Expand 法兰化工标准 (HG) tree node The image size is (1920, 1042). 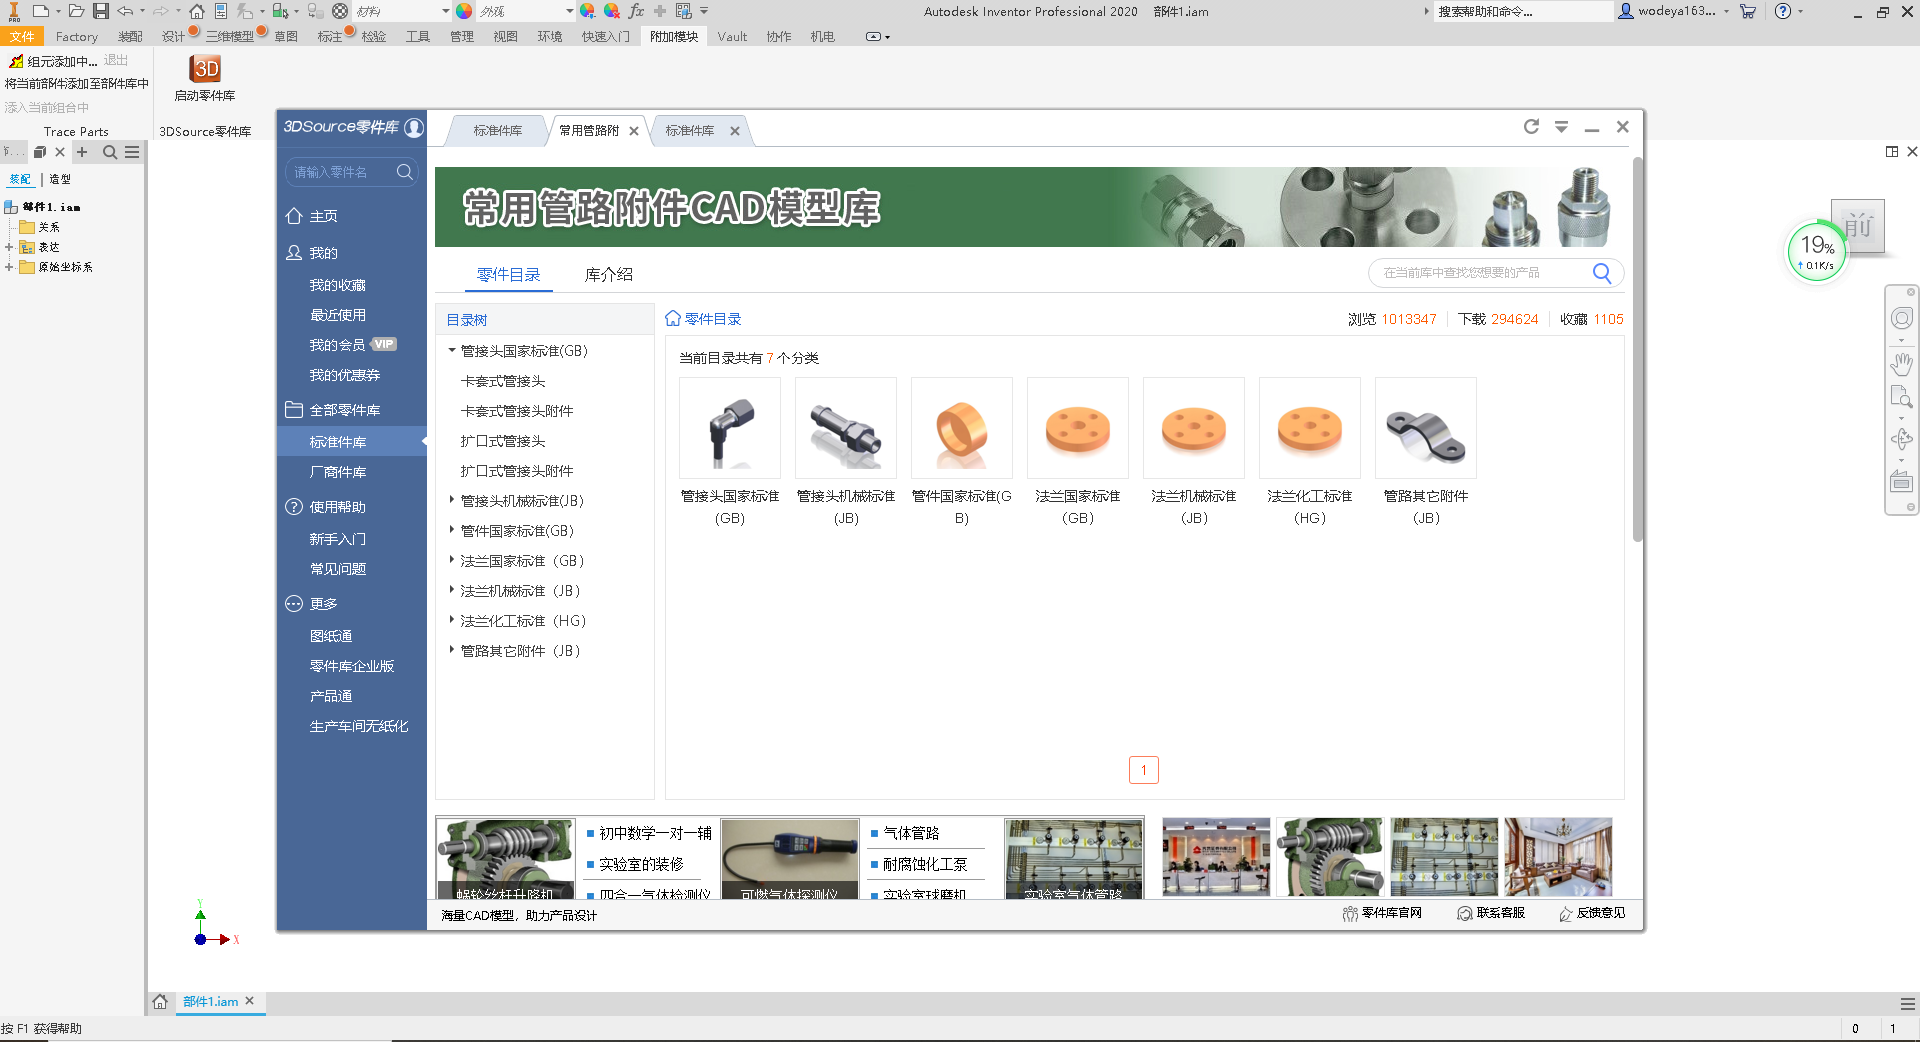click(452, 621)
